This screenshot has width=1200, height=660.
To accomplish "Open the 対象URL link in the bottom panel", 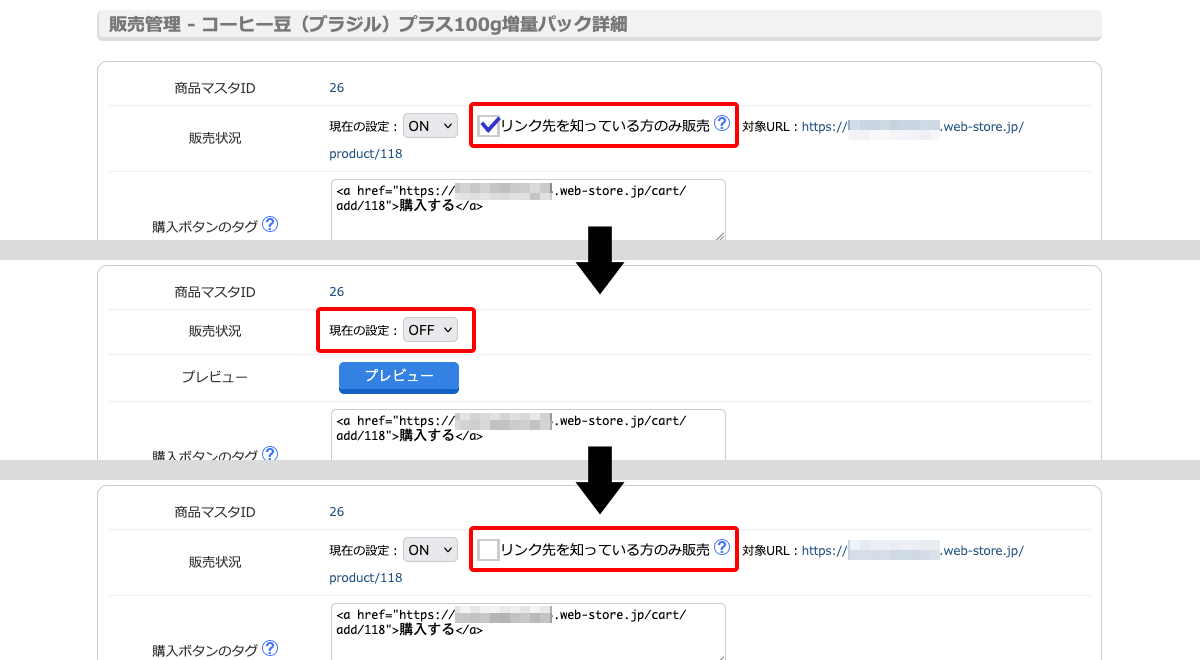I will 912,550.
